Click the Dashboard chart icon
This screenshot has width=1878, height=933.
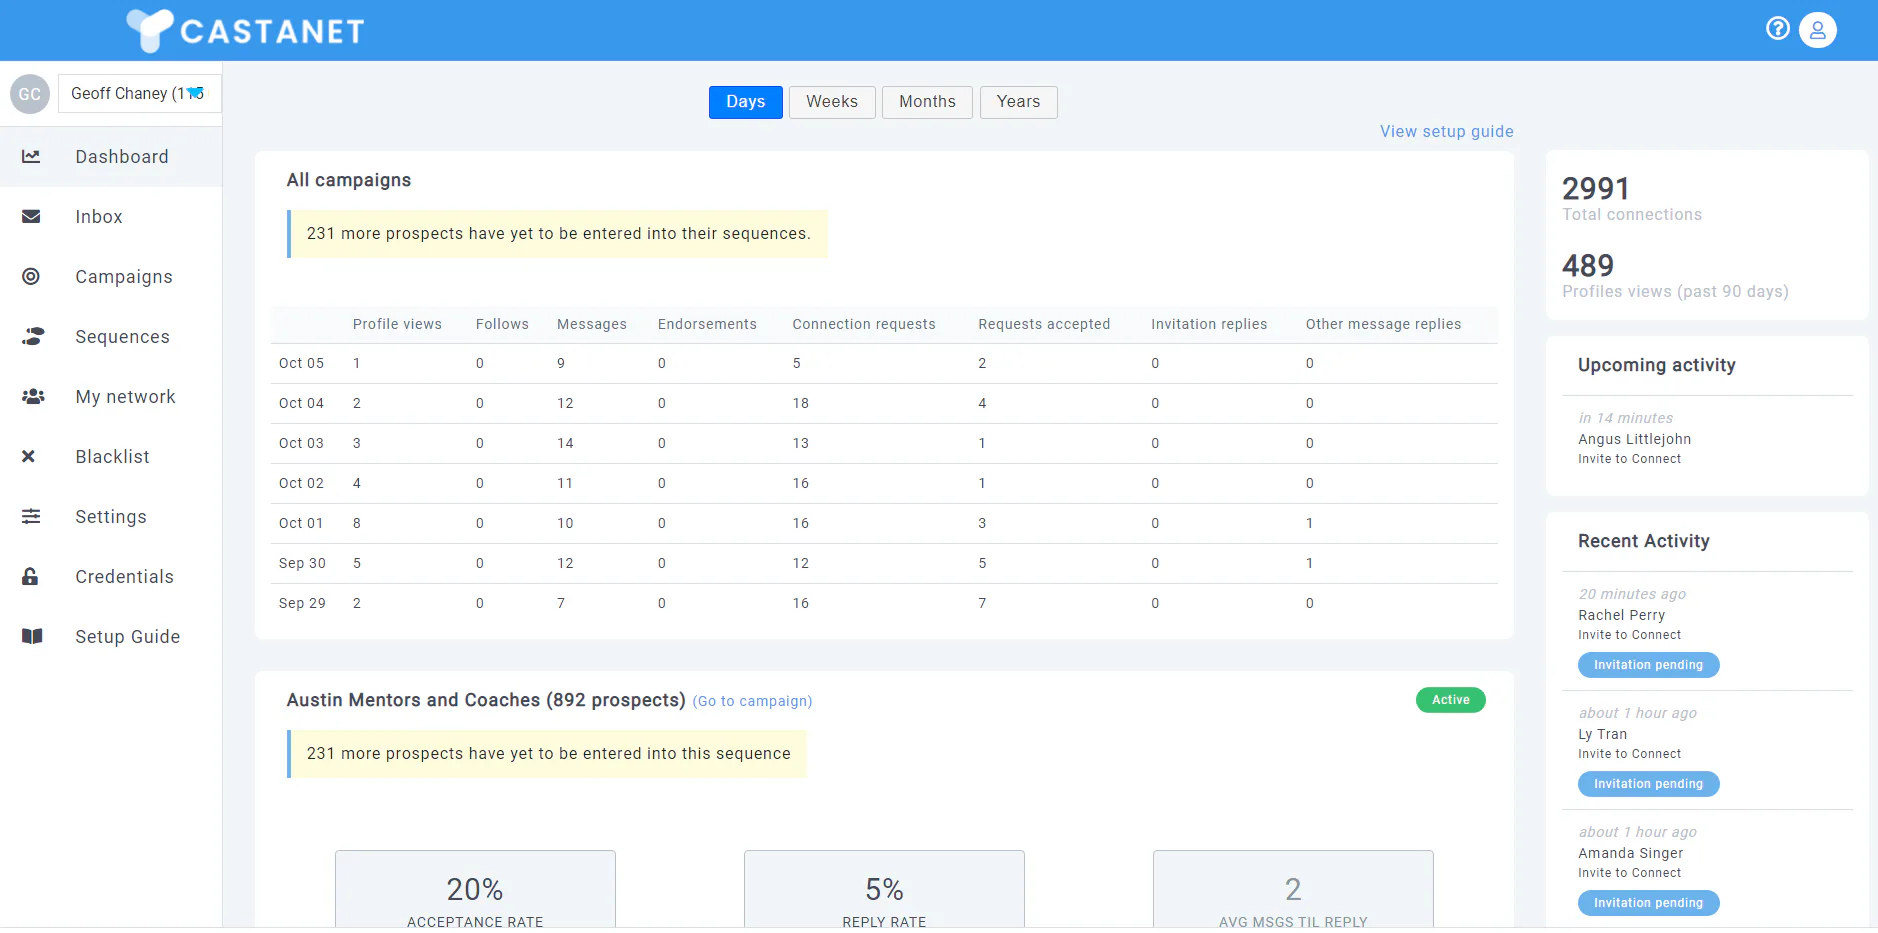coord(31,157)
